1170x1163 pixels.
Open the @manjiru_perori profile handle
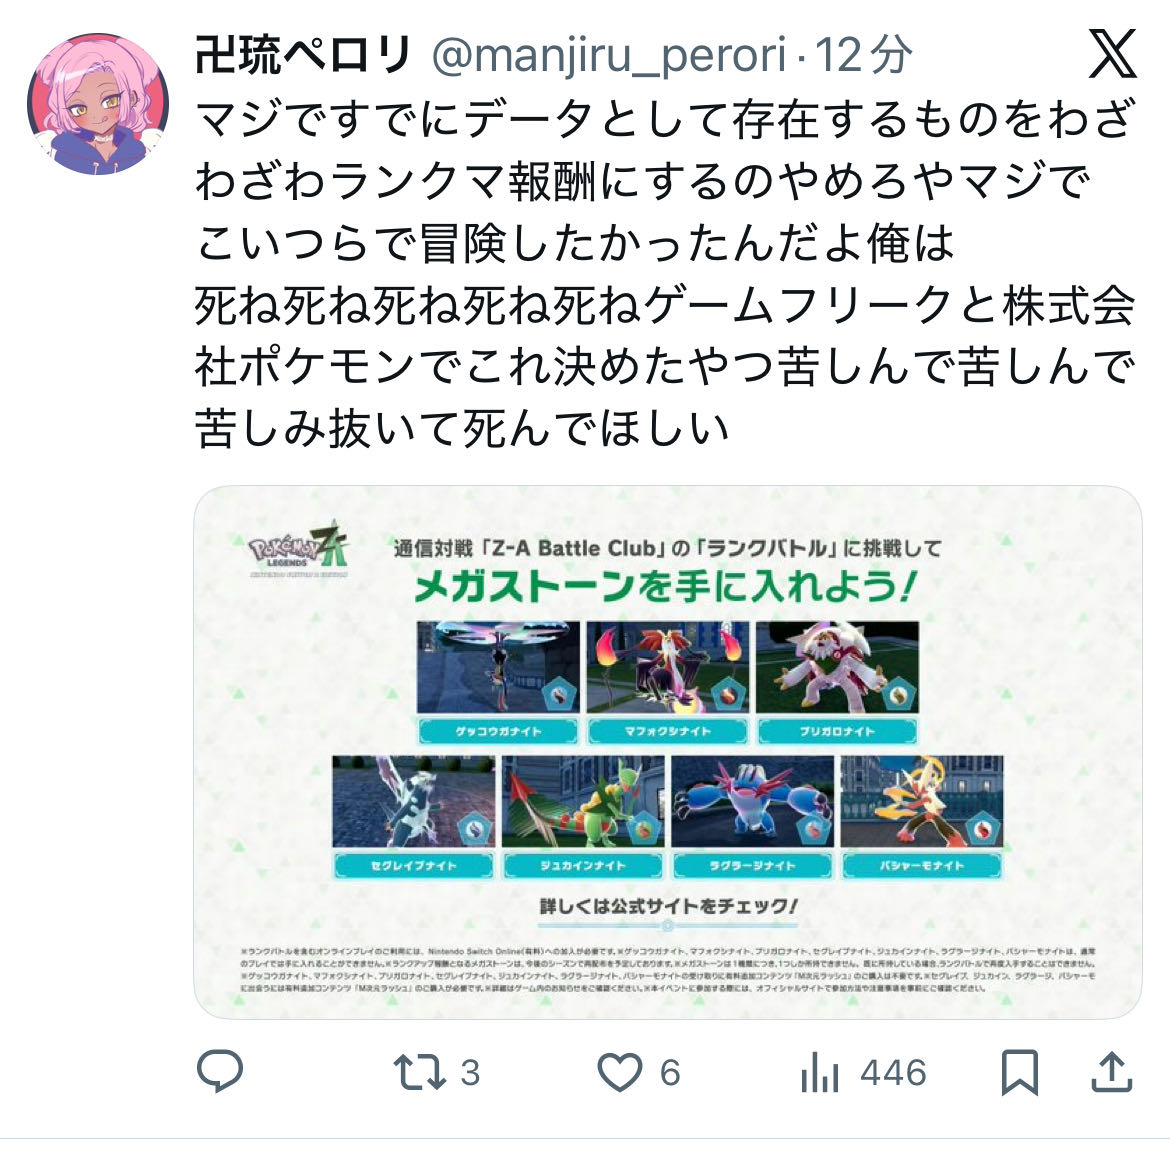[x=609, y=55]
